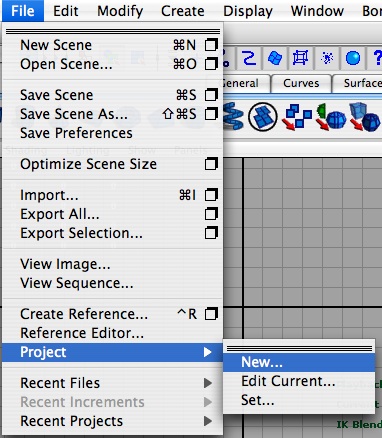Screen dimensions: 382x438
Task: Click the dotted particle burst toolbar icon
Action: [327, 58]
